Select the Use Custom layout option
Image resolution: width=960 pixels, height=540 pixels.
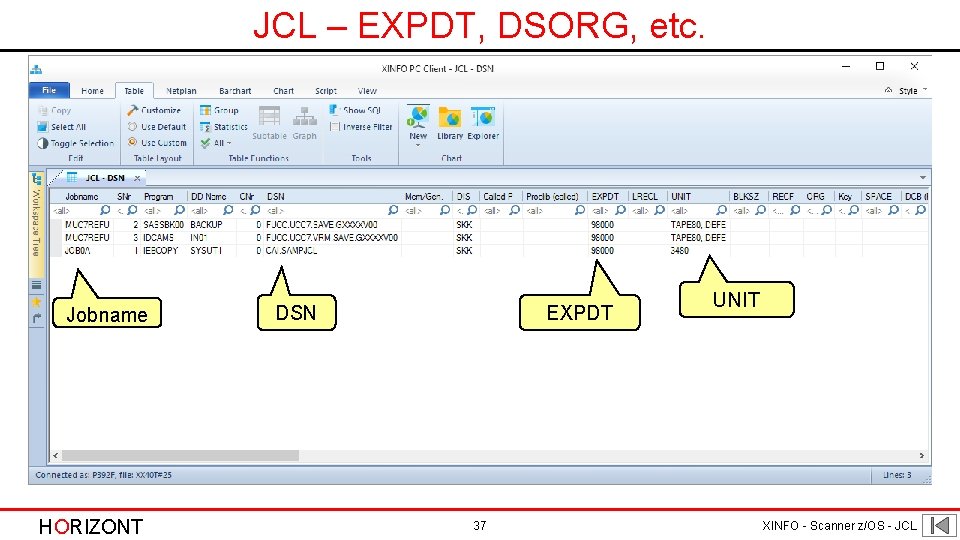click(x=157, y=143)
